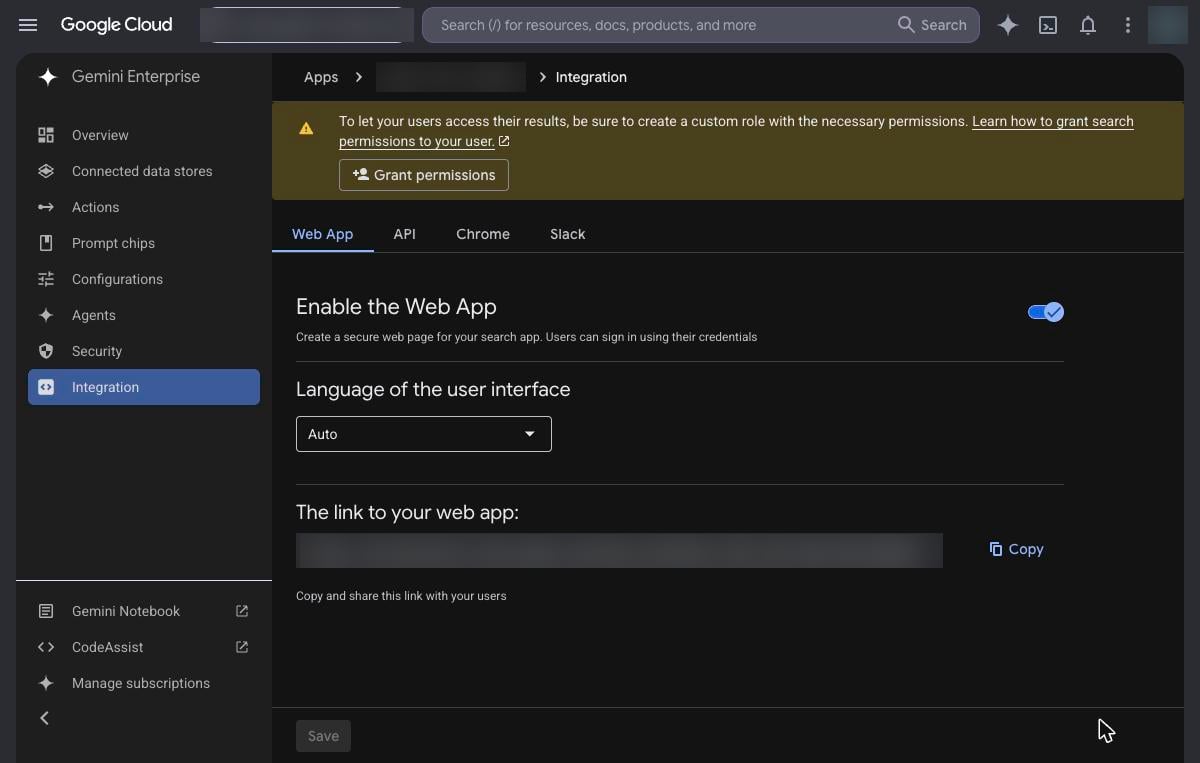The image size is (1200, 763).
Task: Select Integration in the sidebar
Action: 144,387
